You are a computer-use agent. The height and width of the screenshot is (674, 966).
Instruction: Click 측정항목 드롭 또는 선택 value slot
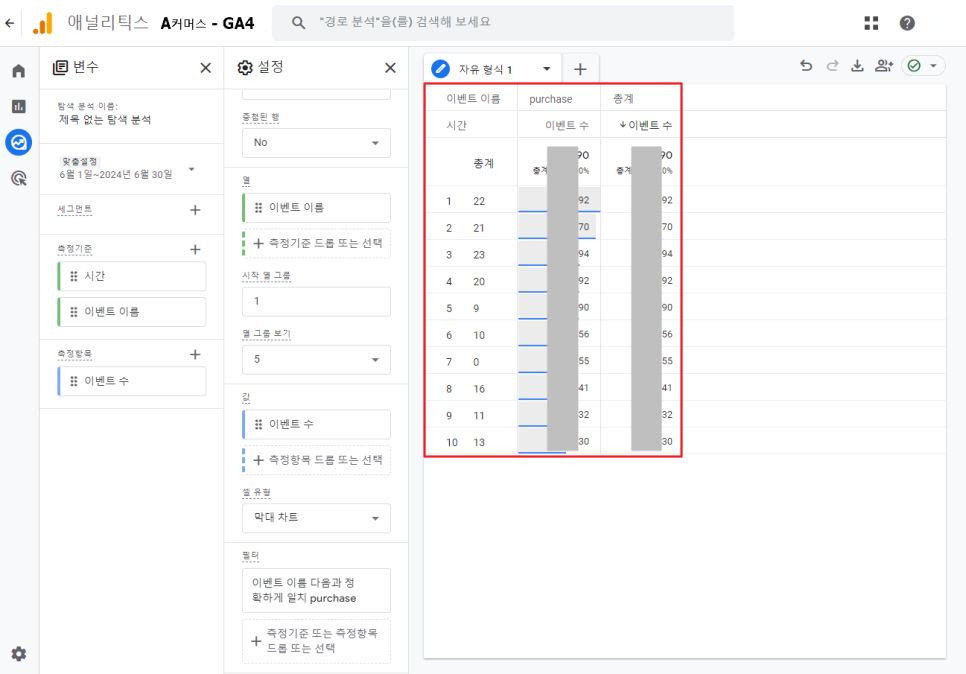[x=316, y=460]
